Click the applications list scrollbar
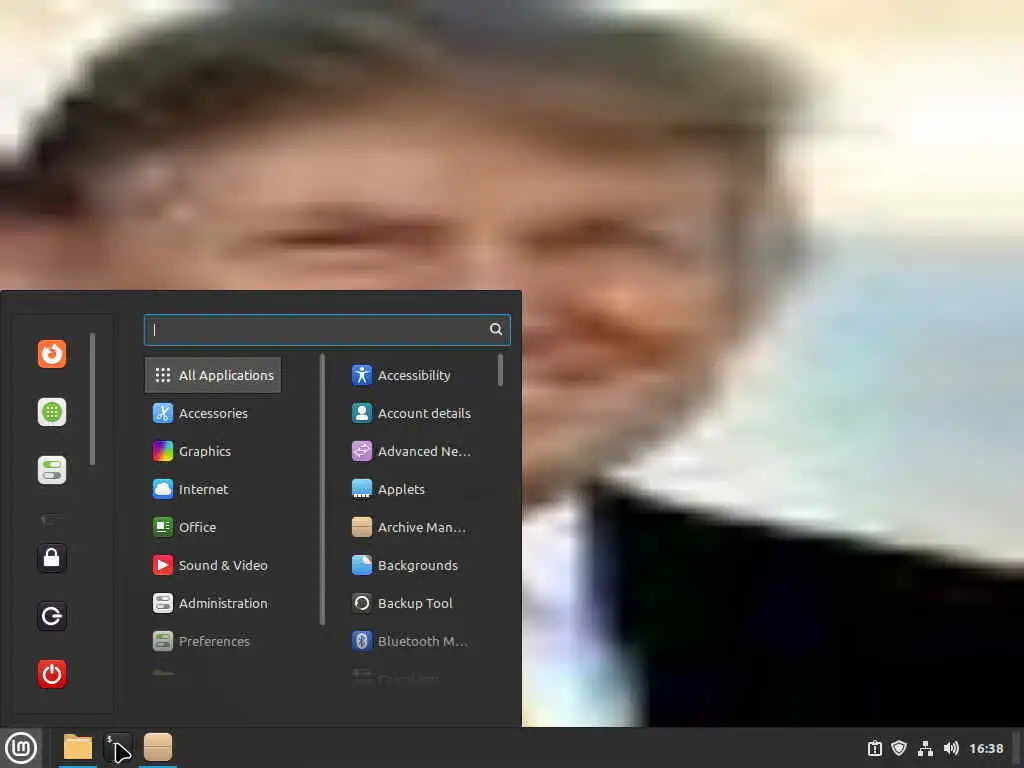The height and width of the screenshot is (768, 1024). pos(500,370)
